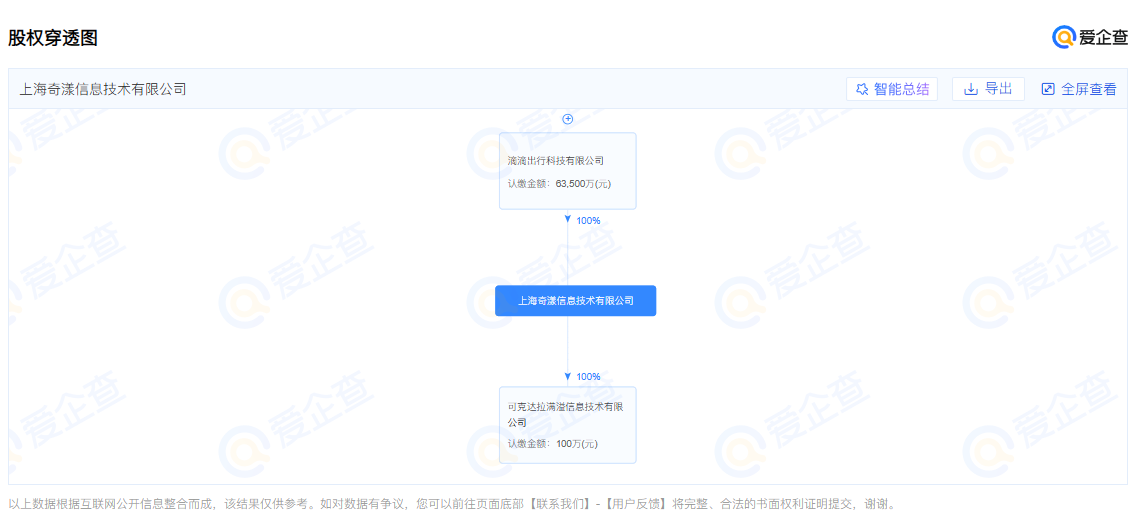Select the central 上海奇漾信息技术有限公司 node
This screenshot has height=529, width=1130.
tap(576, 301)
